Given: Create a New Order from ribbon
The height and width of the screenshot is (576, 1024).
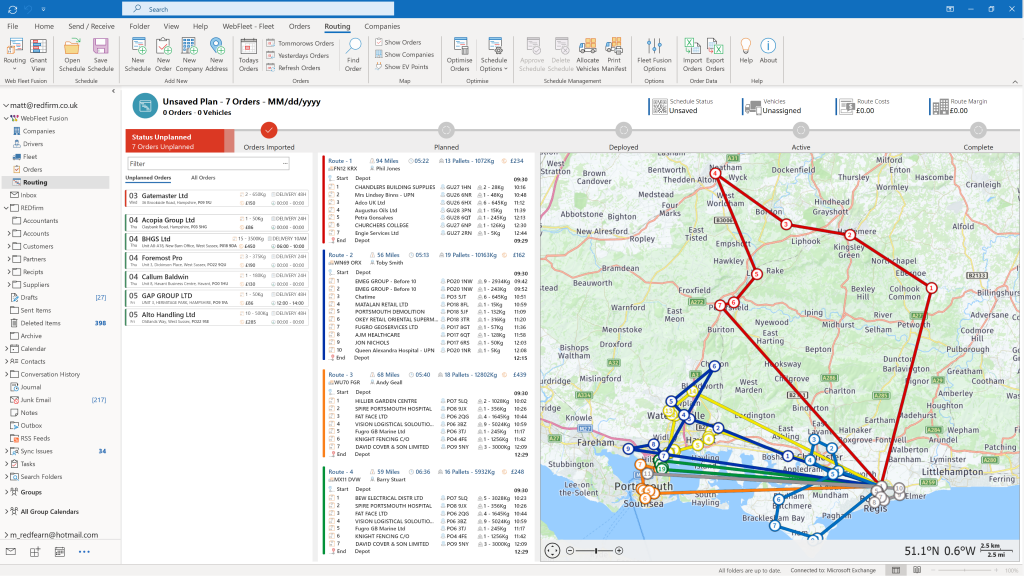Looking at the screenshot, I should click(164, 46).
